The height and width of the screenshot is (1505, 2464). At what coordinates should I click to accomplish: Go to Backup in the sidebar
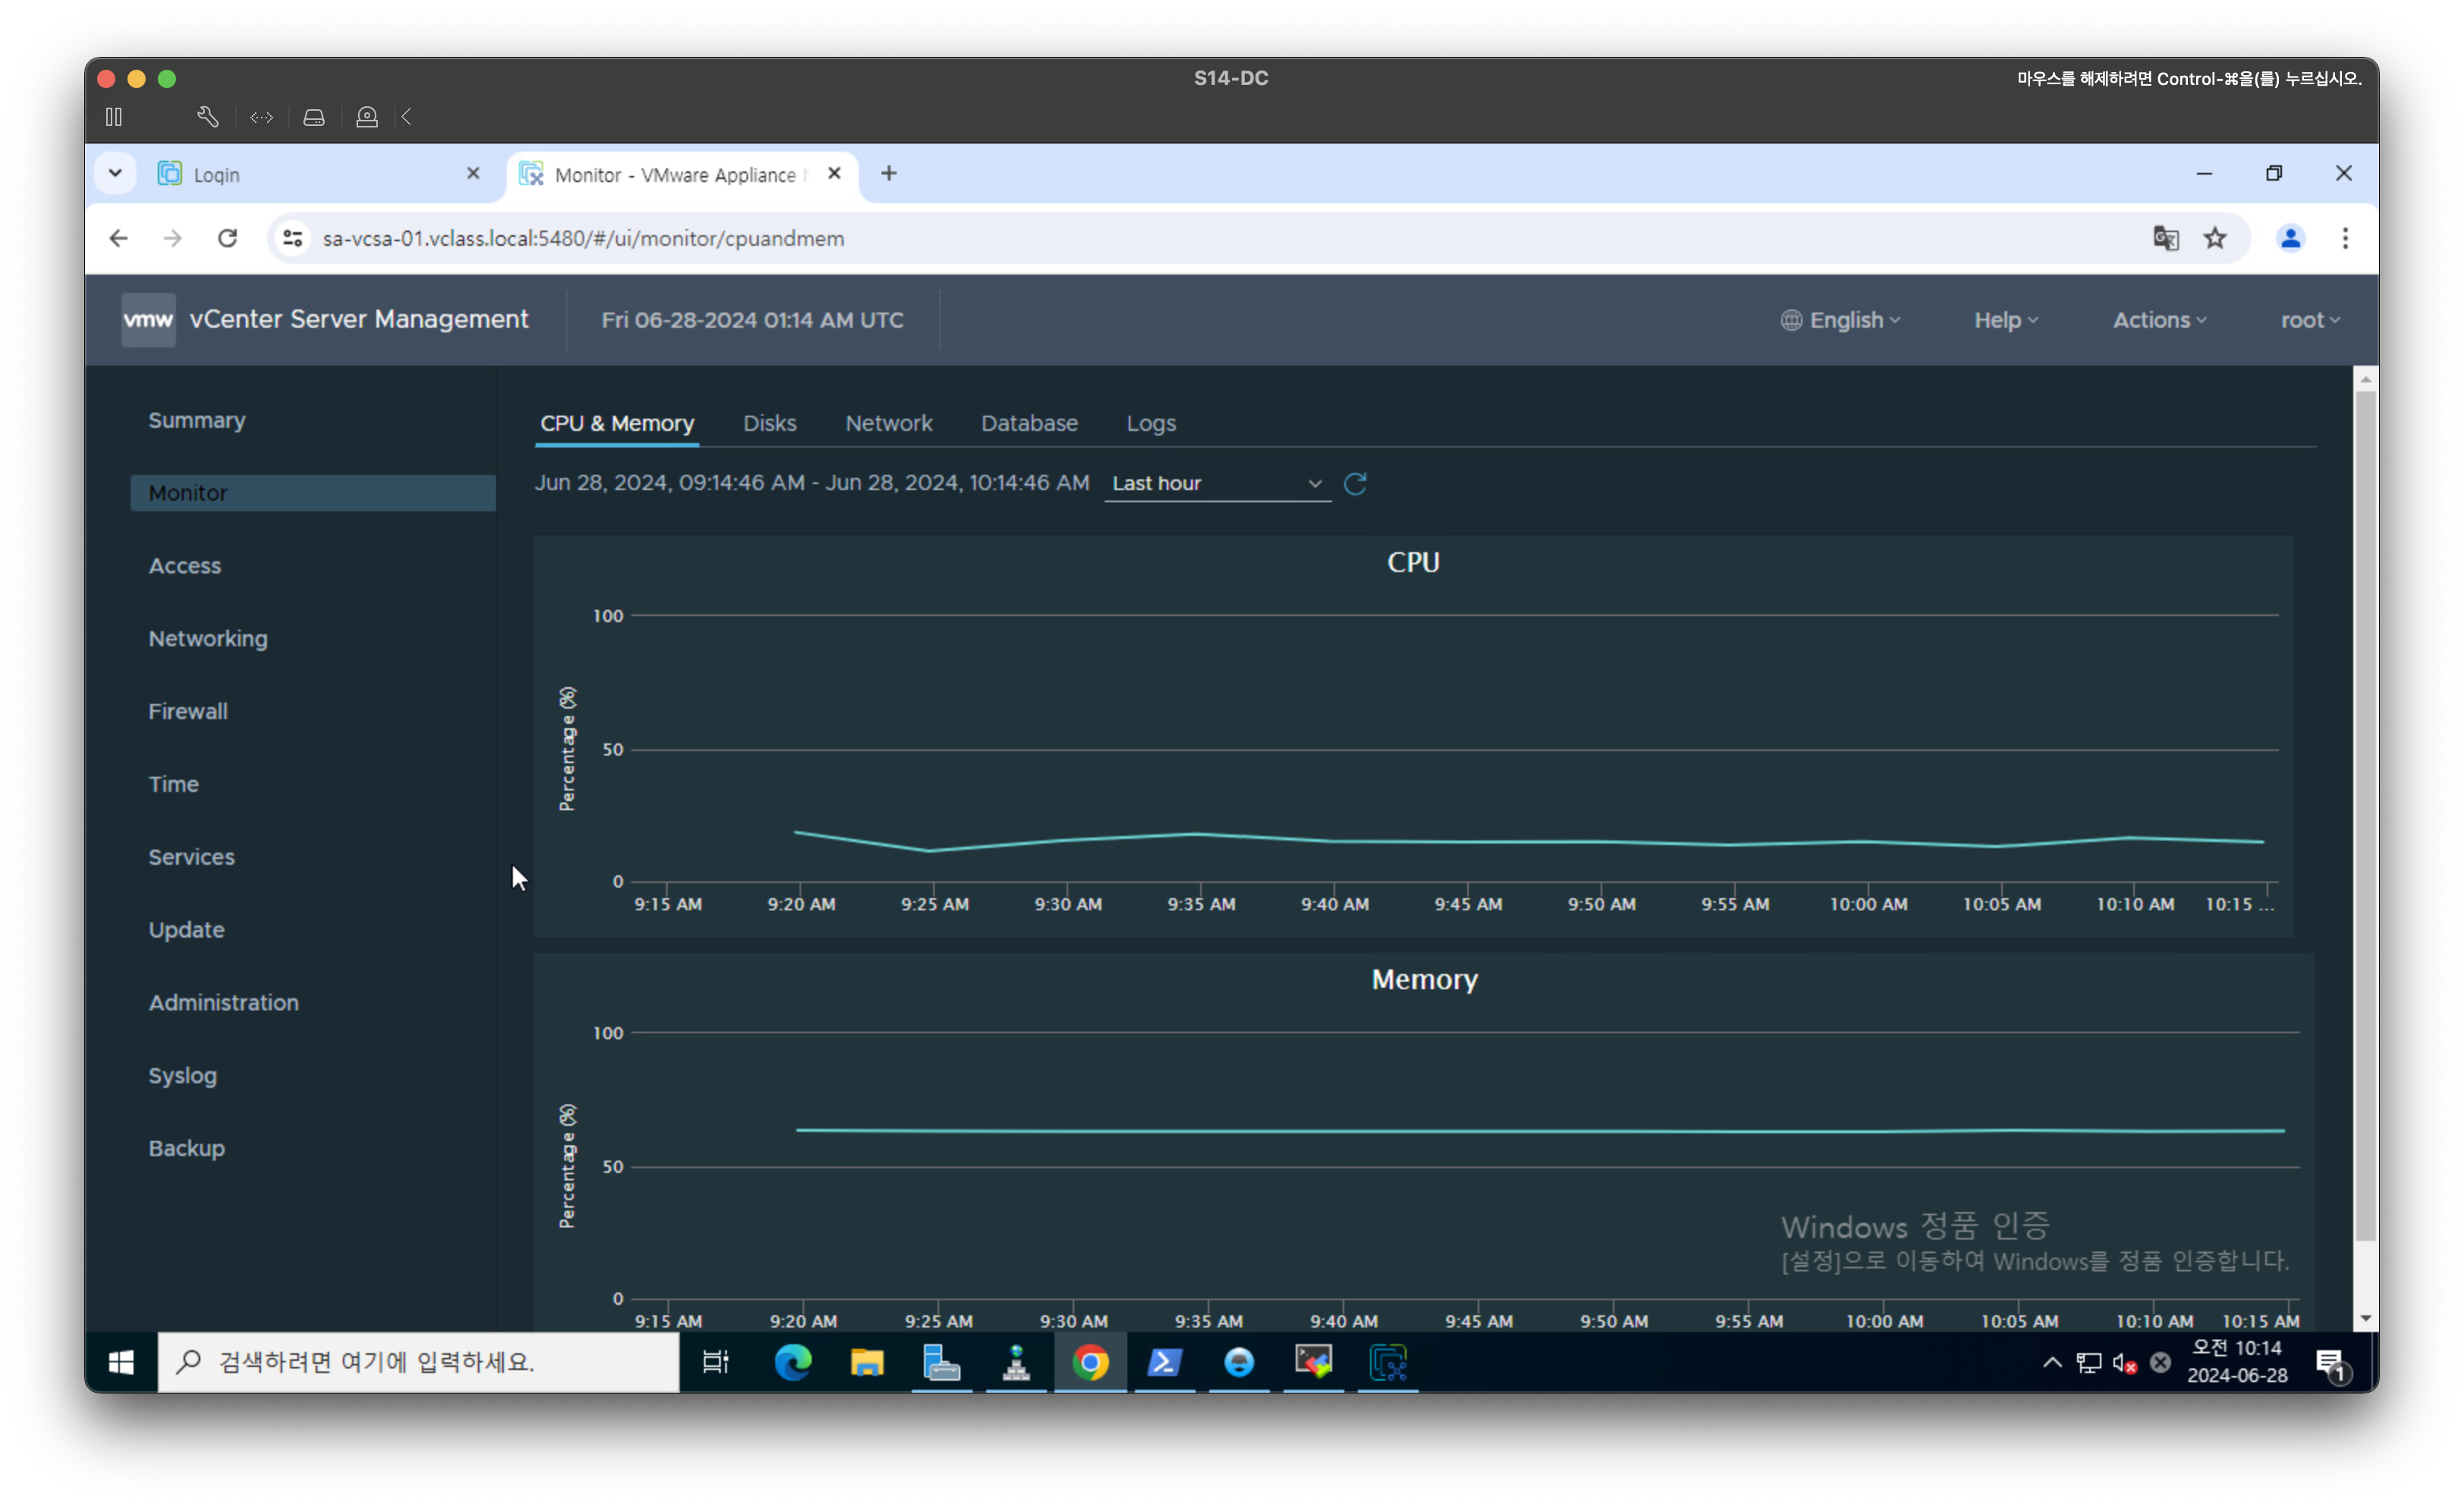click(186, 1148)
